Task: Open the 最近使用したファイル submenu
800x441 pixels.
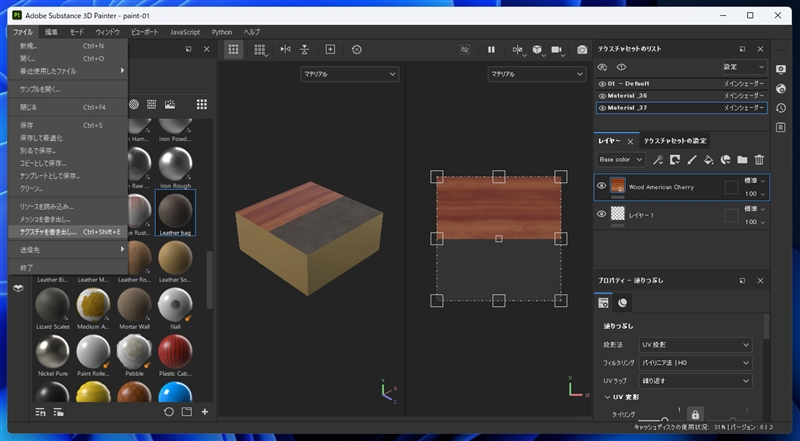Action: click(x=68, y=71)
